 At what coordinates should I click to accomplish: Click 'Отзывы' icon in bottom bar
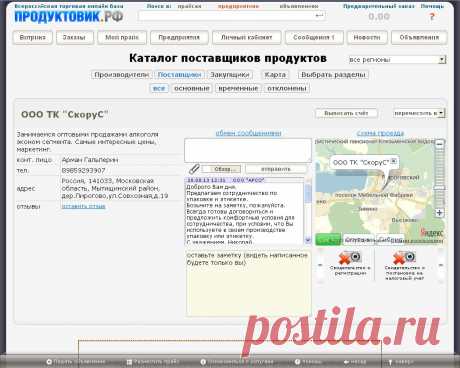297,361
